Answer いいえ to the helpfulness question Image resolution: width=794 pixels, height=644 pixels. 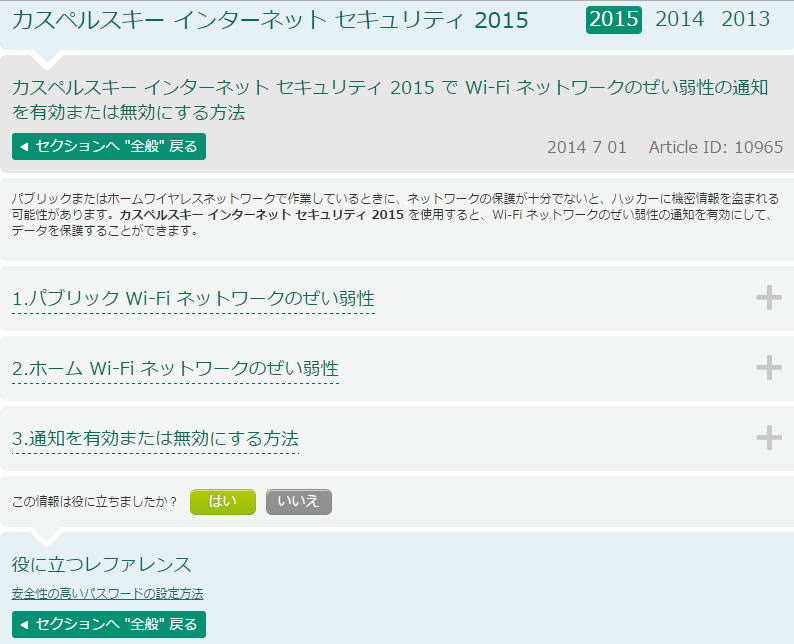point(299,502)
